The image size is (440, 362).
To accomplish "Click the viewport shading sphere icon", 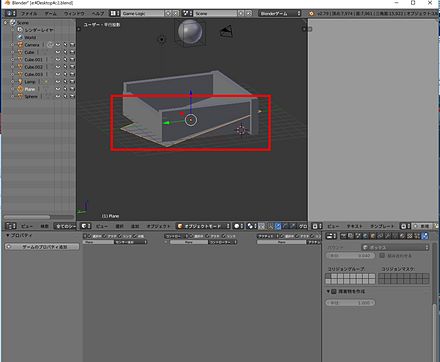I will point(237,226).
